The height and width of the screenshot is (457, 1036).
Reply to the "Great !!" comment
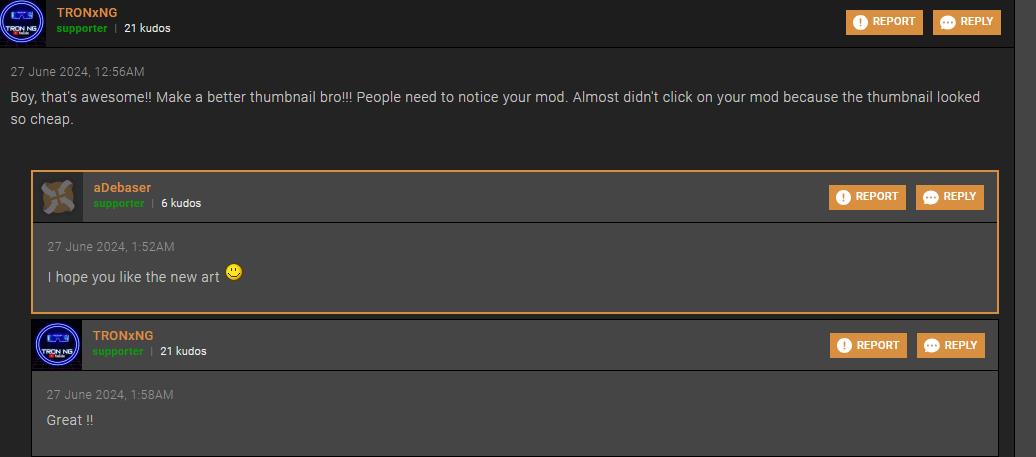click(x=951, y=345)
